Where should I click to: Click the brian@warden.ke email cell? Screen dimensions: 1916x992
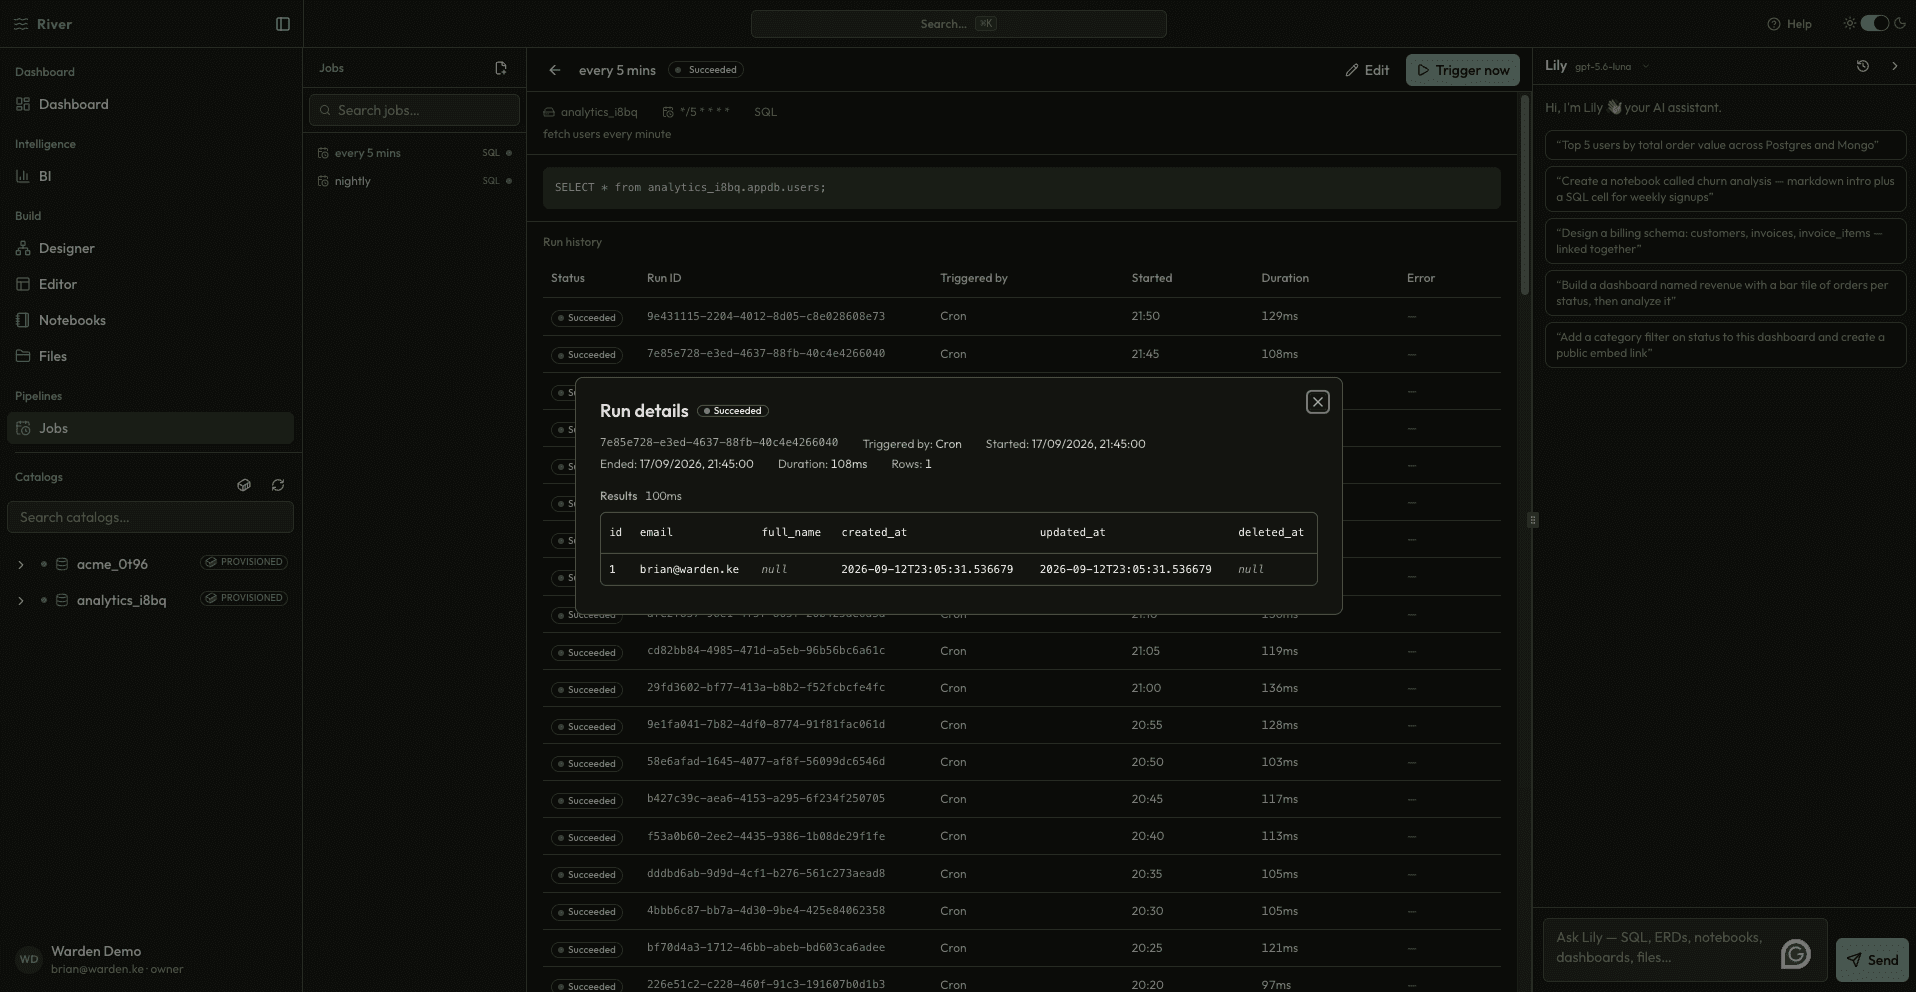[689, 569]
